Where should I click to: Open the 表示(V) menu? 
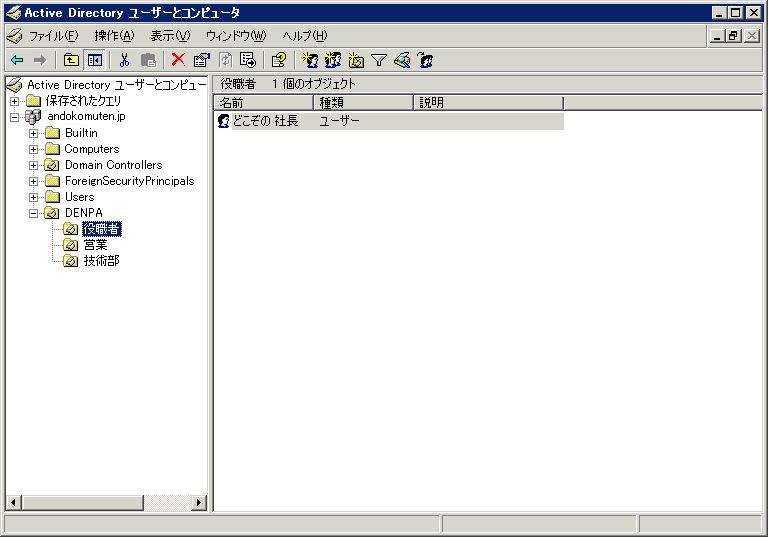170,36
